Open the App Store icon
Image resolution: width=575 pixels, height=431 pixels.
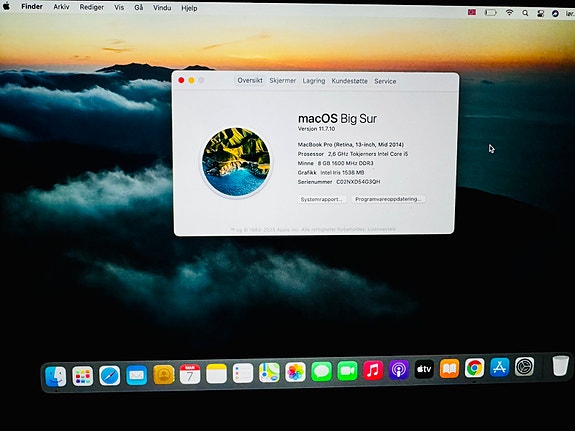point(499,367)
